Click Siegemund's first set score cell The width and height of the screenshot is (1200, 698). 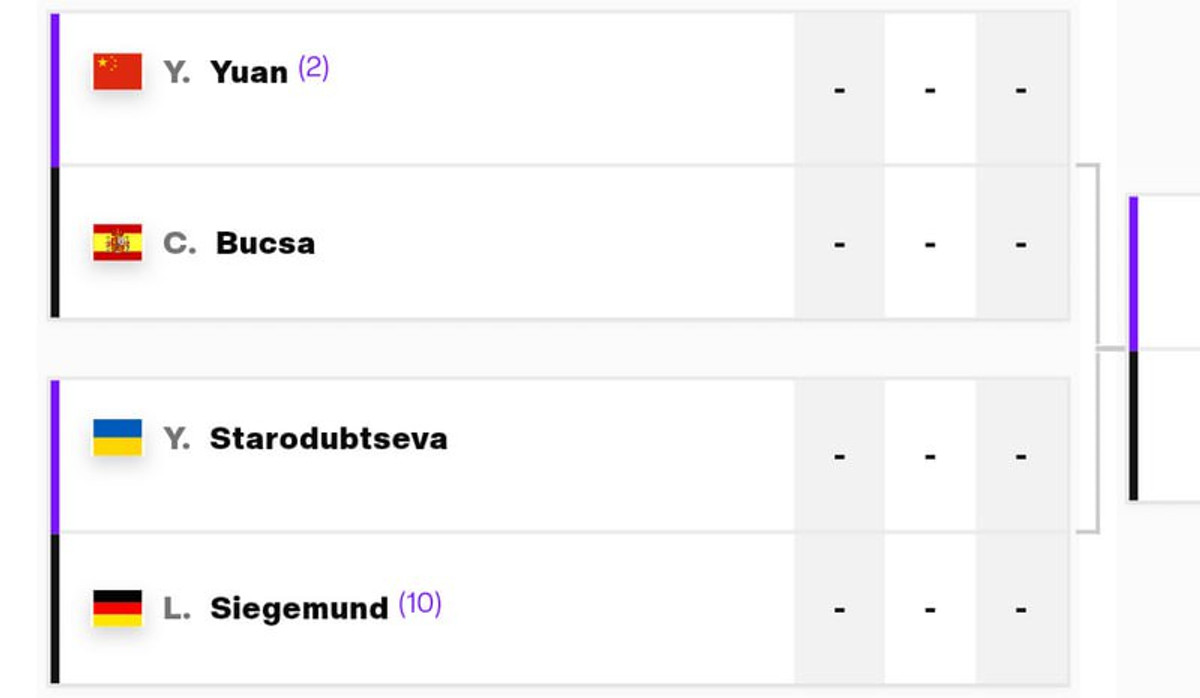pyautogui.click(x=839, y=609)
